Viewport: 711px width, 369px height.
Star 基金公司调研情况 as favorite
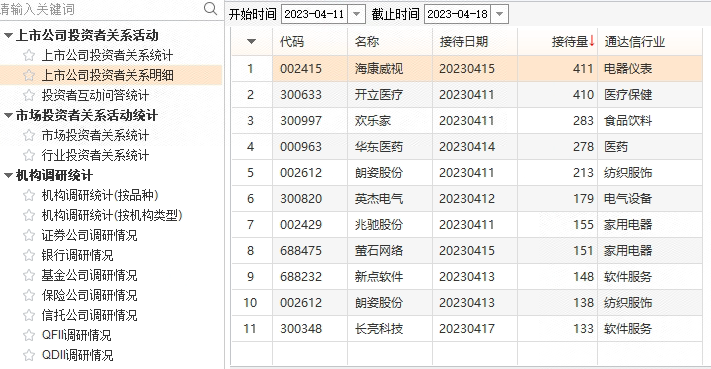(29, 275)
